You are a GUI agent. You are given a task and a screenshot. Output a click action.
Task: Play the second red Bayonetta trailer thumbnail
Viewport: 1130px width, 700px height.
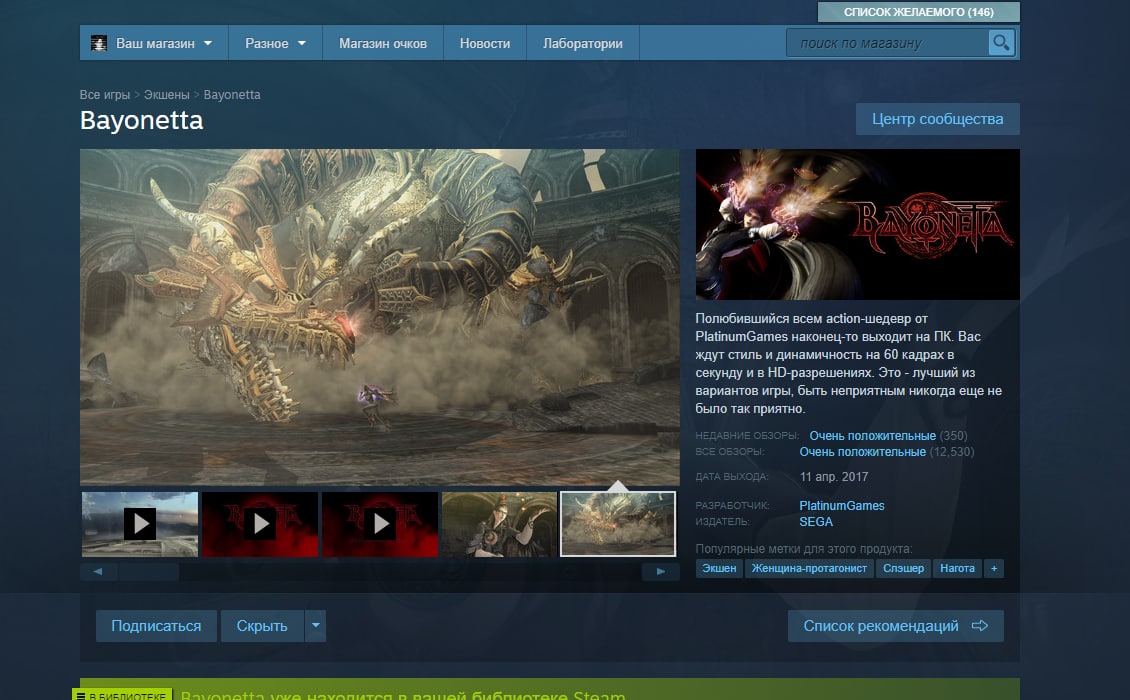click(260, 524)
